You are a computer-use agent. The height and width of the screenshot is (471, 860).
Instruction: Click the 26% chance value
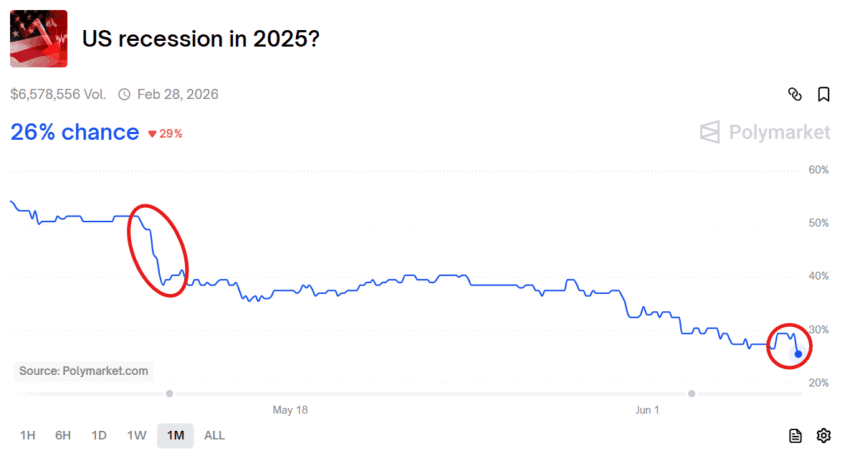click(74, 132)
